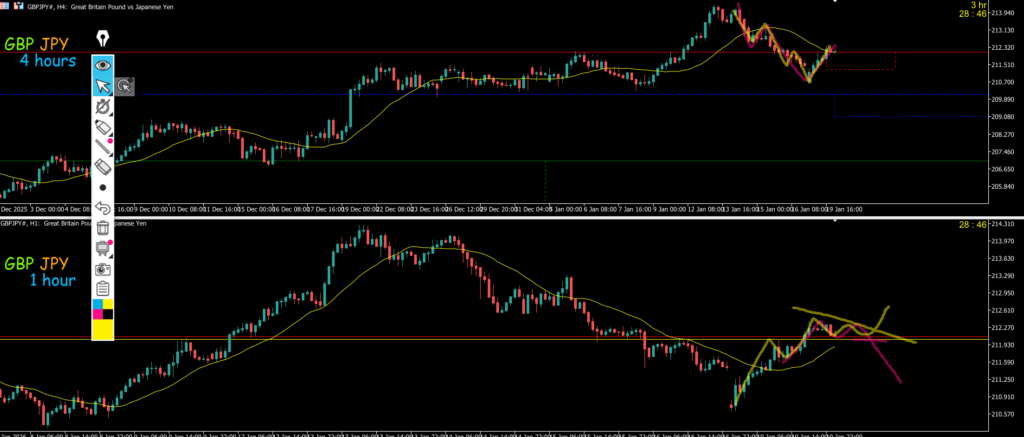Image resolution: width=1024 pixels, height=437 pixels.
Task: Open the brush size dot selector
Action: (102, 187)
